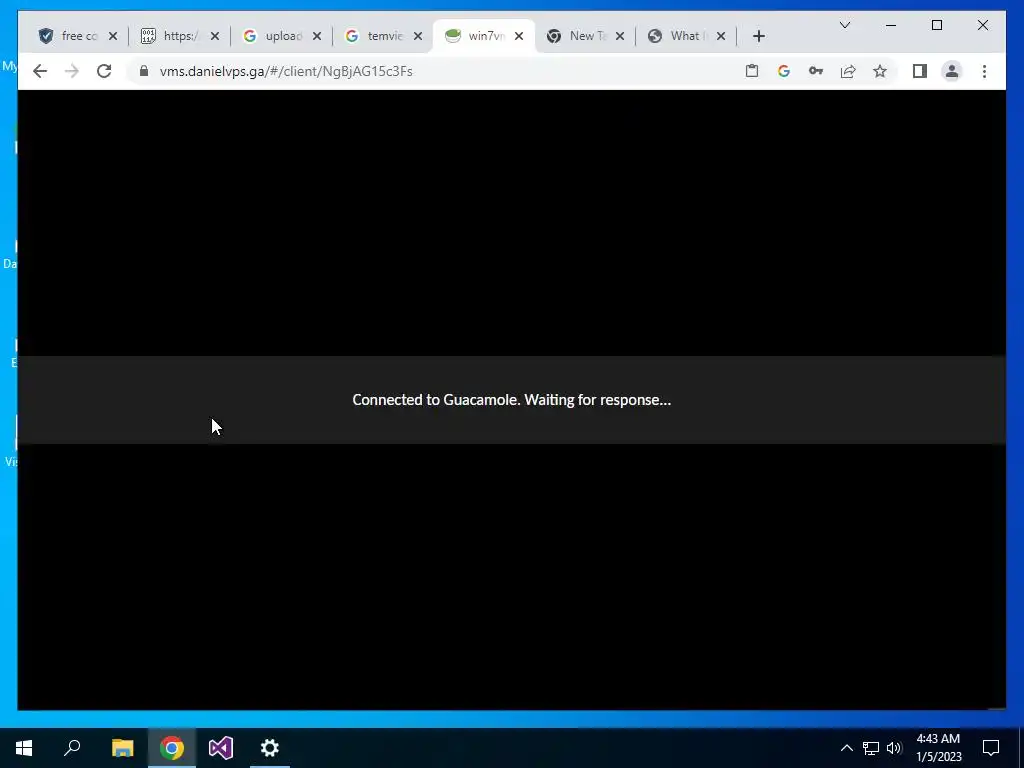
Task: Show hidden system tray icons
Action: tap(846, 748)
